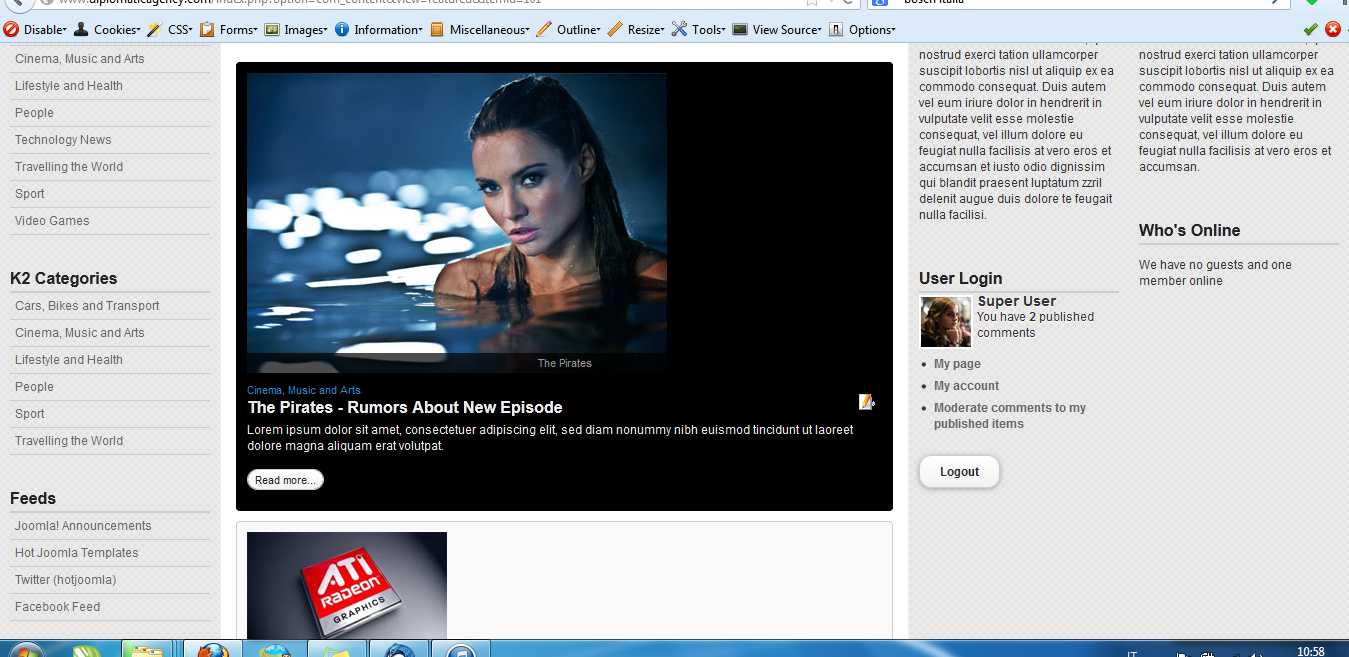Open the Information dropdown menu

click(379, 30)
